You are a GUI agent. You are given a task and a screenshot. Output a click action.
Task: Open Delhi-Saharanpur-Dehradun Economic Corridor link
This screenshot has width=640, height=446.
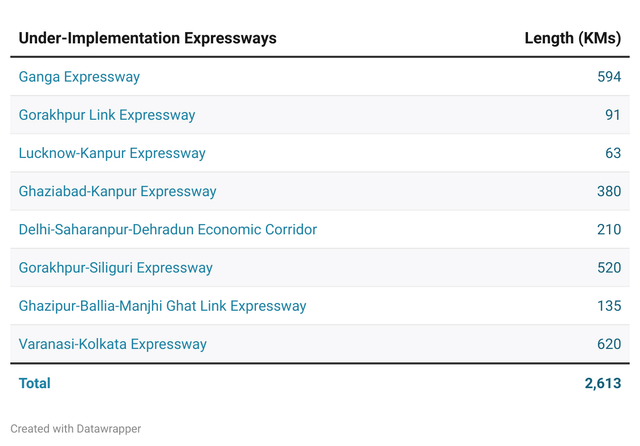click(x=168, y=229)
